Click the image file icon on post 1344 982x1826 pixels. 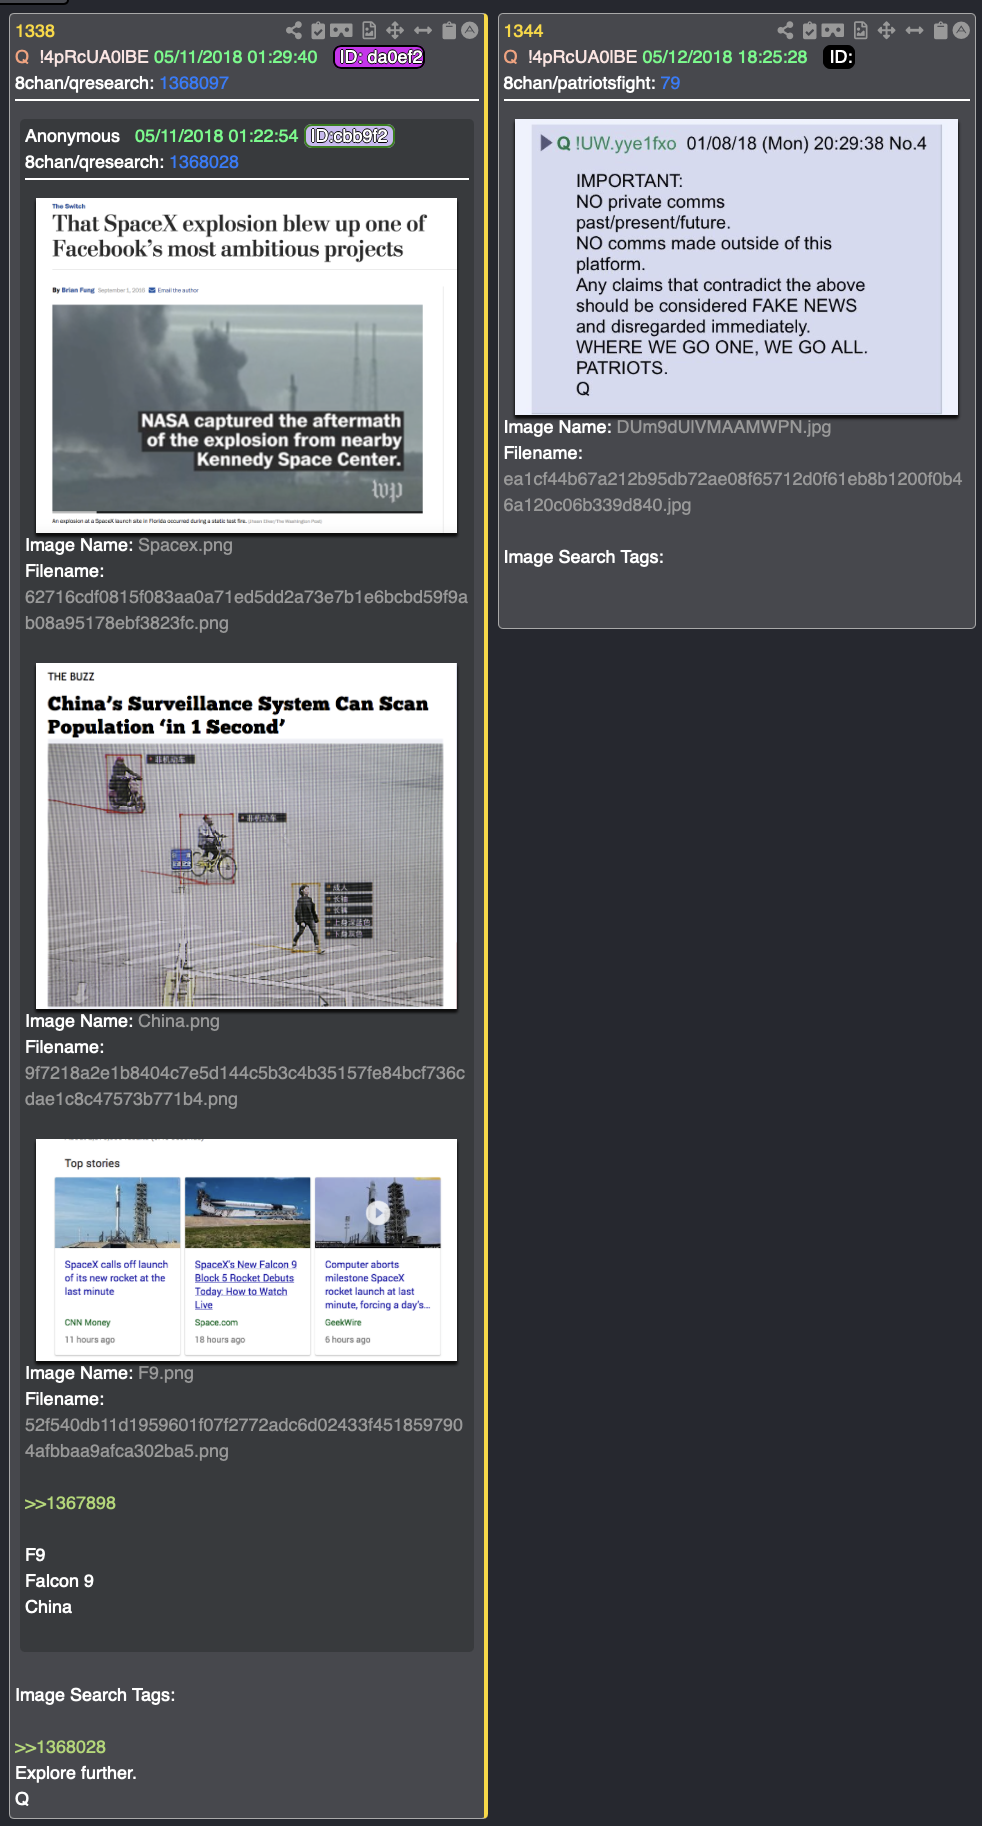click(x=860, y=31)
